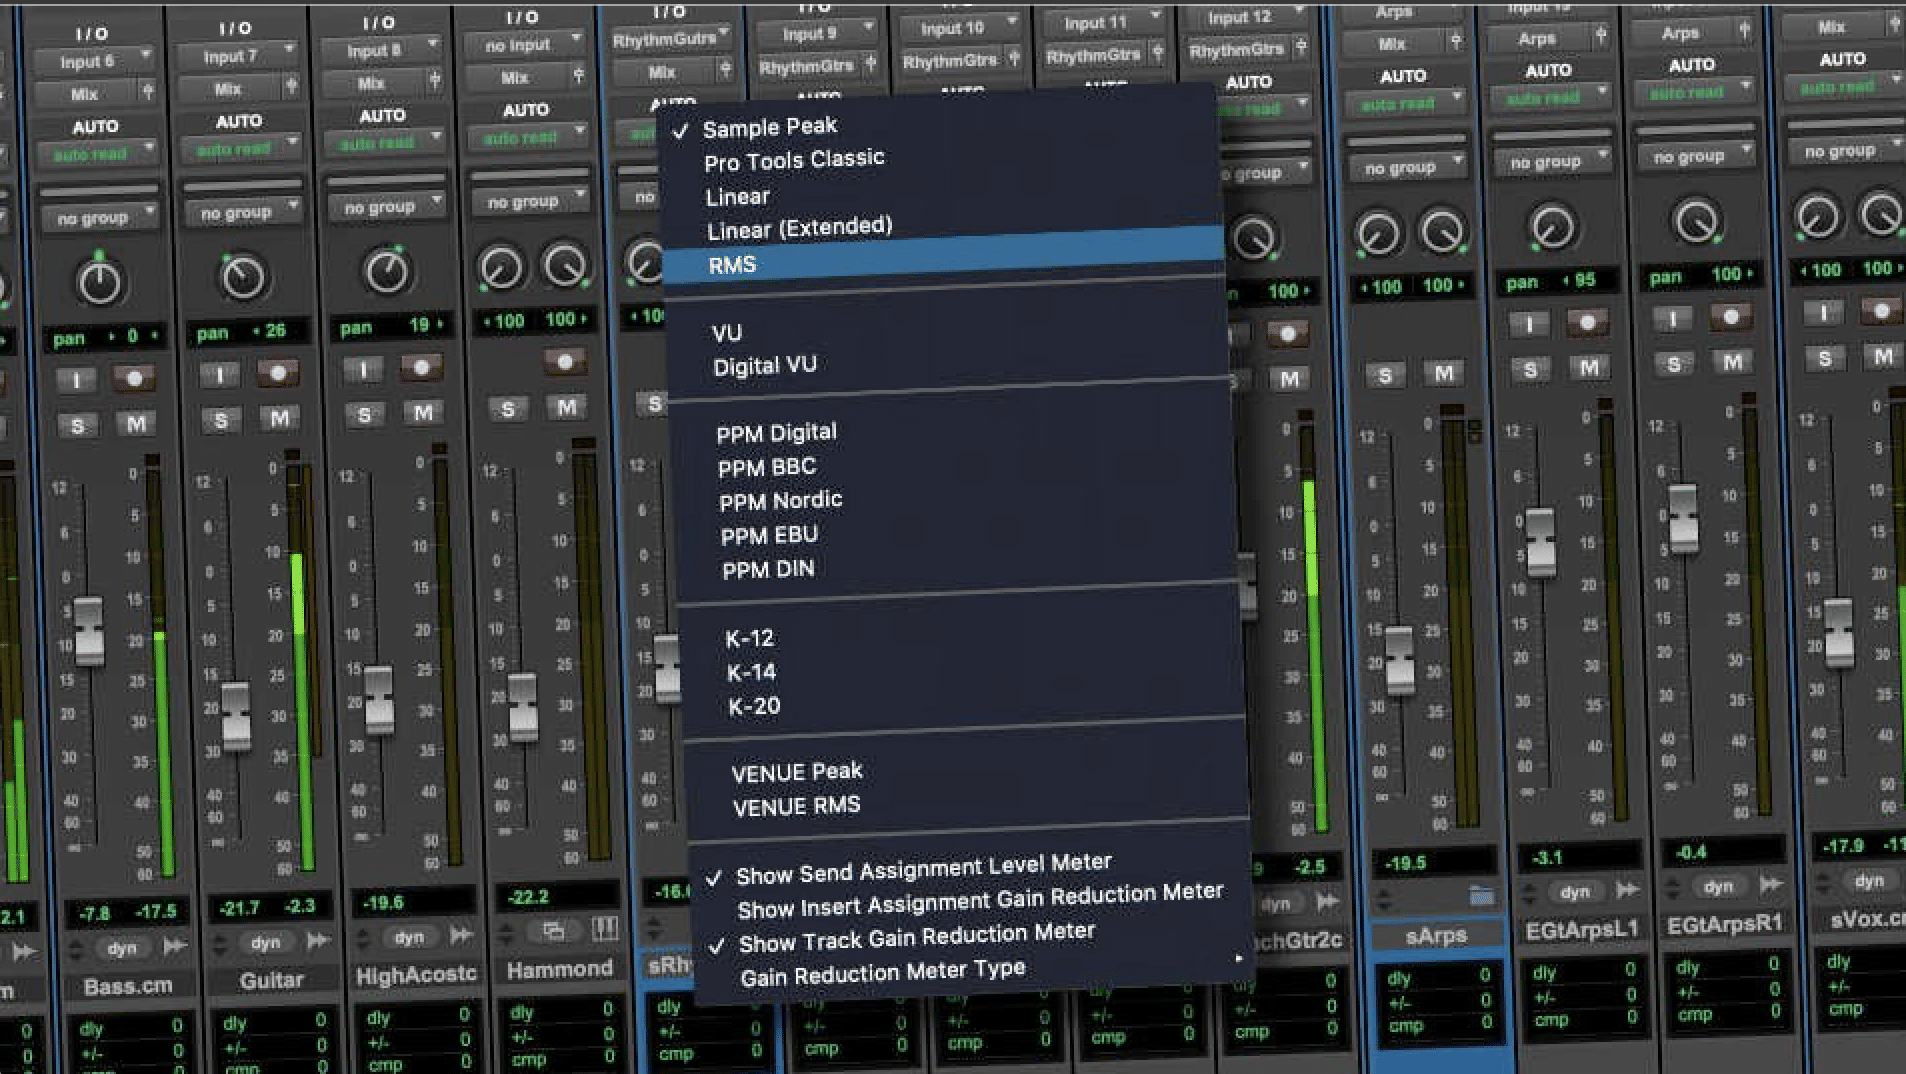1906x1074 pixels.
Task: Select the sArps track name
Action: pyautogui.click(x=1436, y=935)
